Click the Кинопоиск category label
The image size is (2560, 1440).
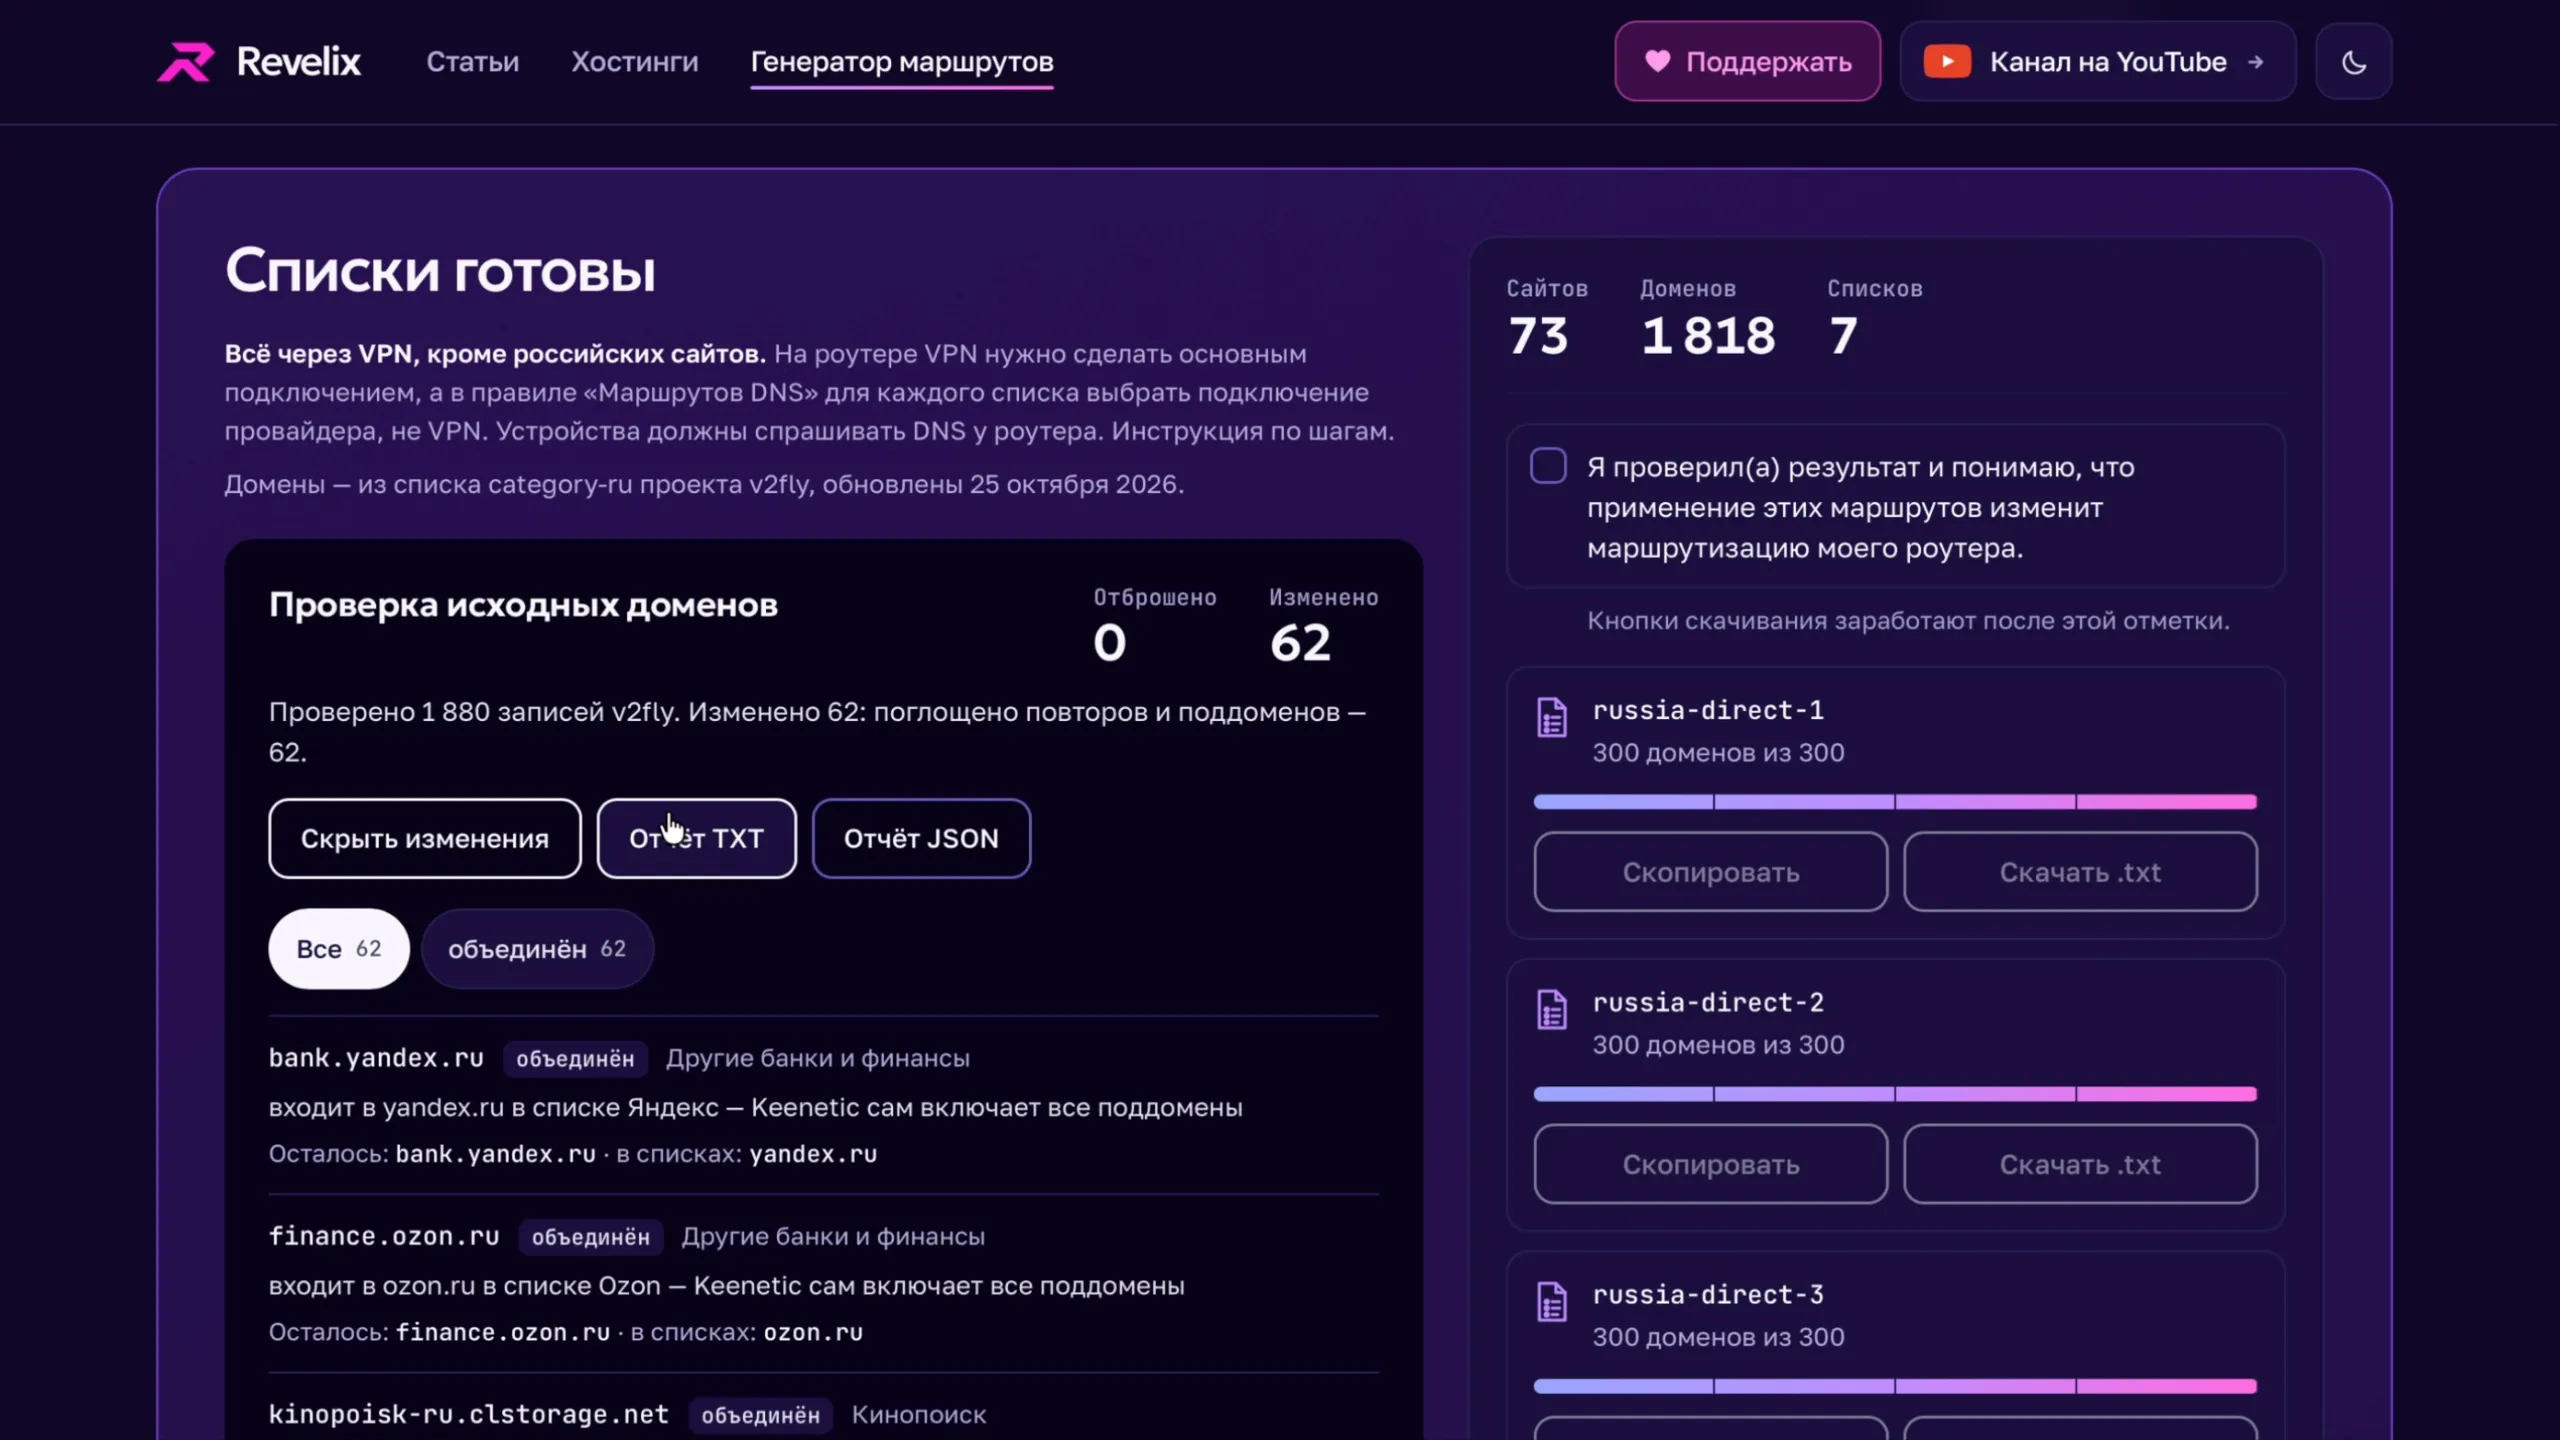(919, 1415)
